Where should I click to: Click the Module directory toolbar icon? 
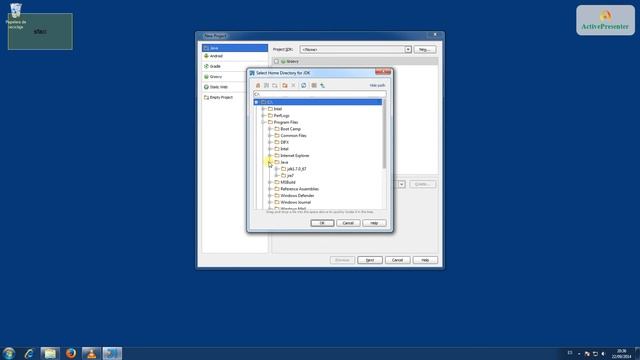pyautogui.click(x=275, y=85)
